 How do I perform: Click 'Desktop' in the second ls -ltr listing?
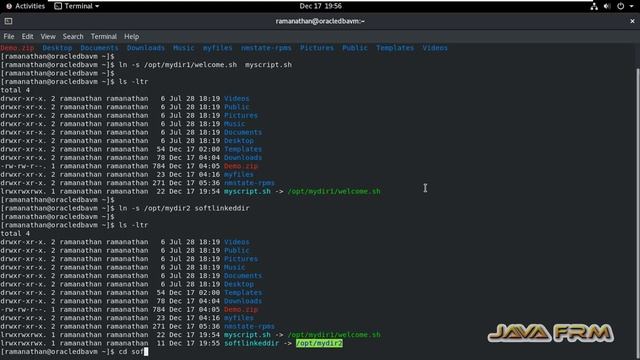pyautogui.click(x=239, y=284)
